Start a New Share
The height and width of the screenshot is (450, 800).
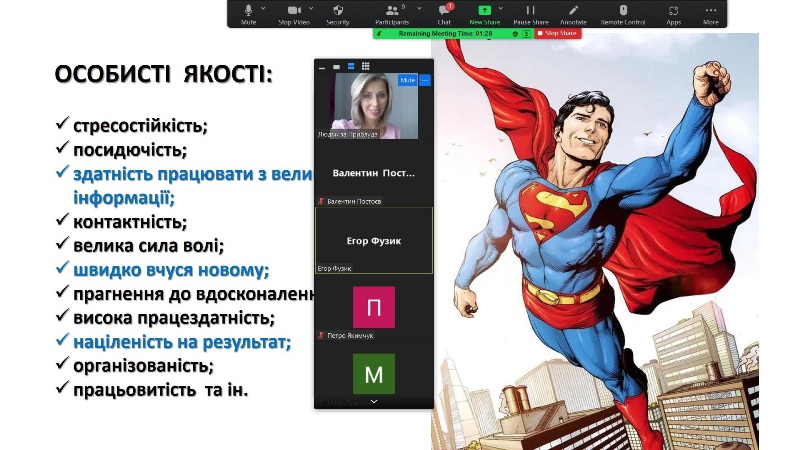484,14
